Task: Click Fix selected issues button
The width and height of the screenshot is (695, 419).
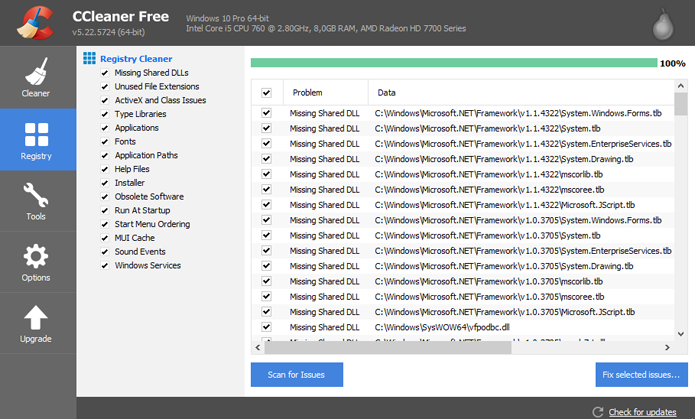Action: pos(641,375)
